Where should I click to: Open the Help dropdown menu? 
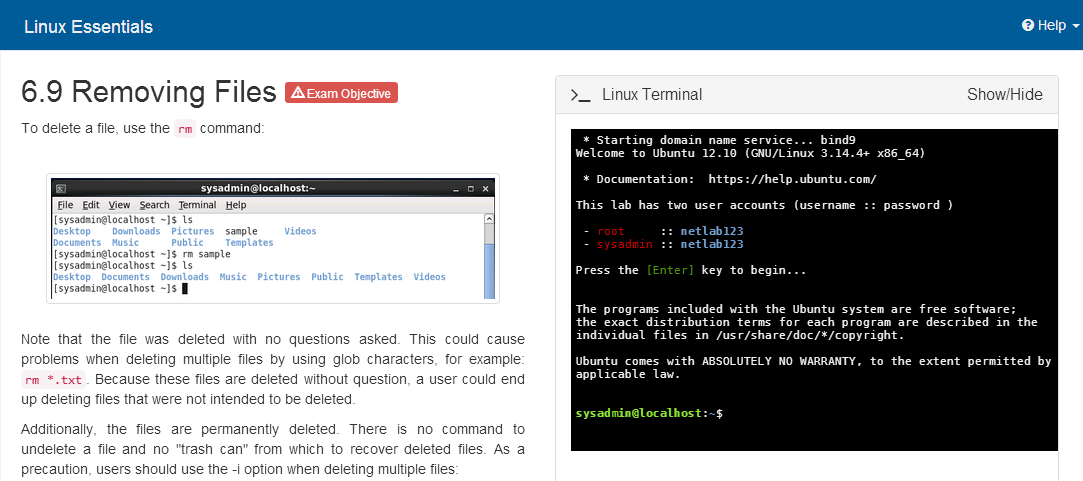coord(1051,26)
